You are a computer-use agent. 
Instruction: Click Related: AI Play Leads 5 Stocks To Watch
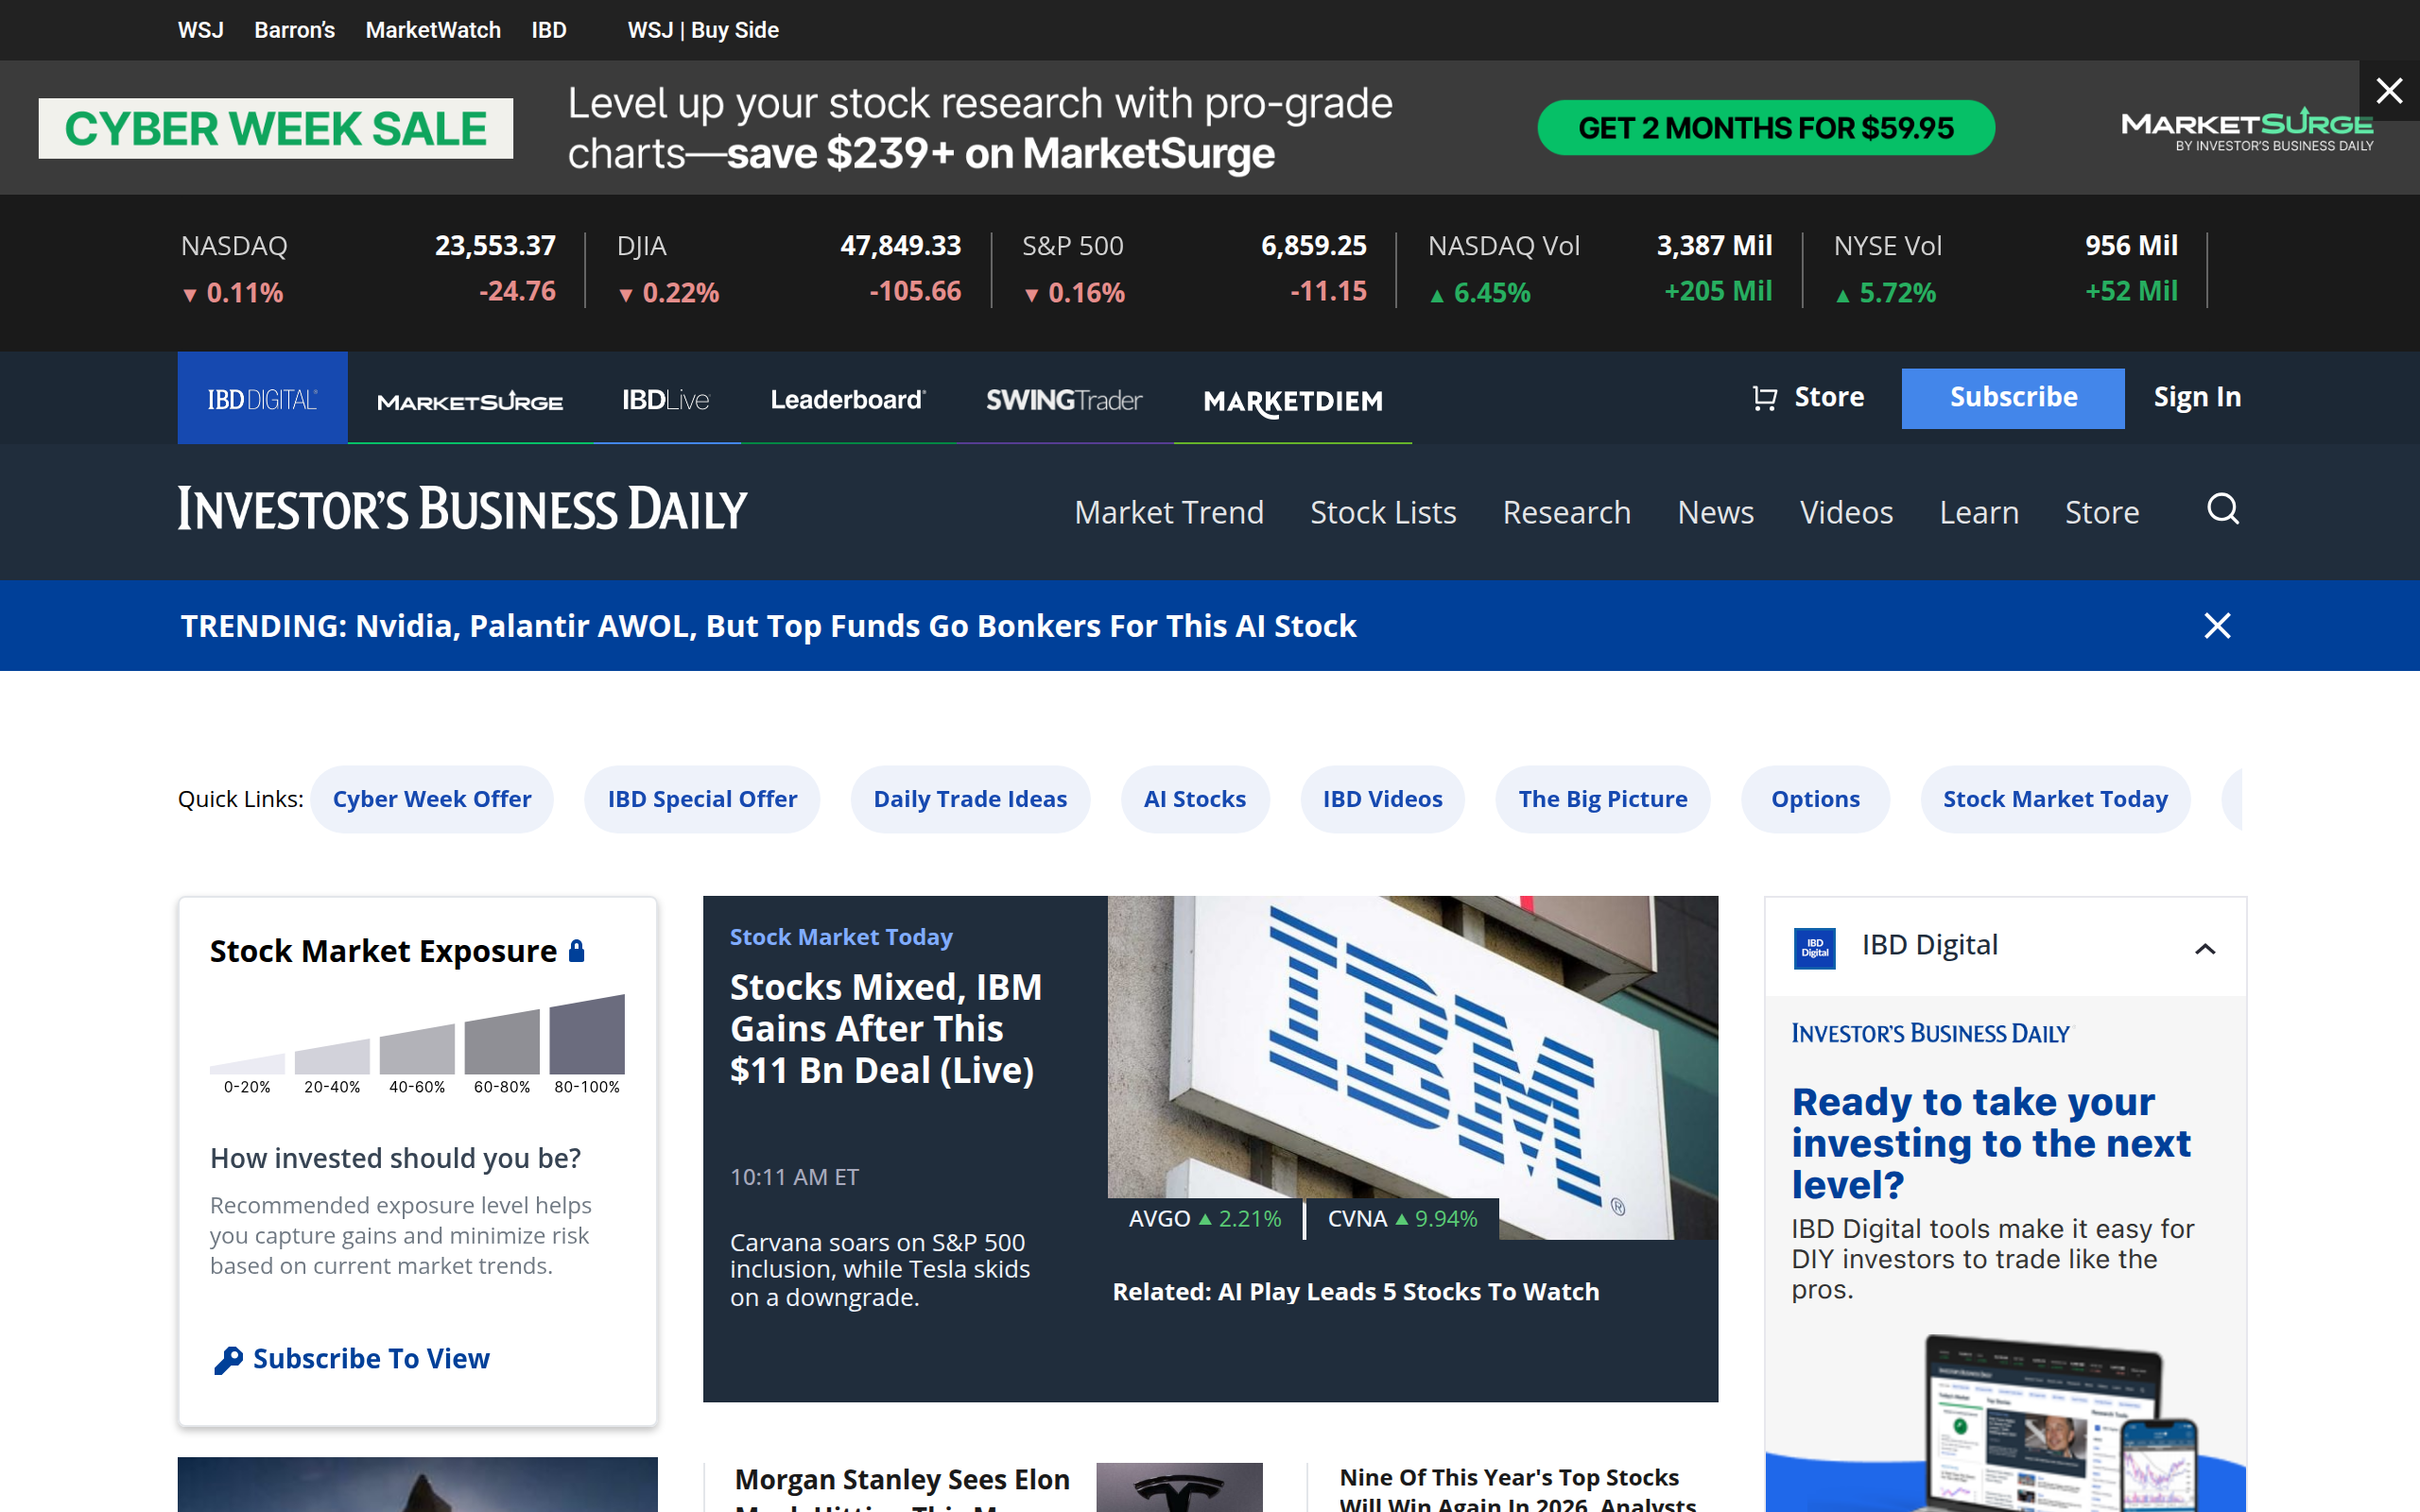coord(1356,1291)
